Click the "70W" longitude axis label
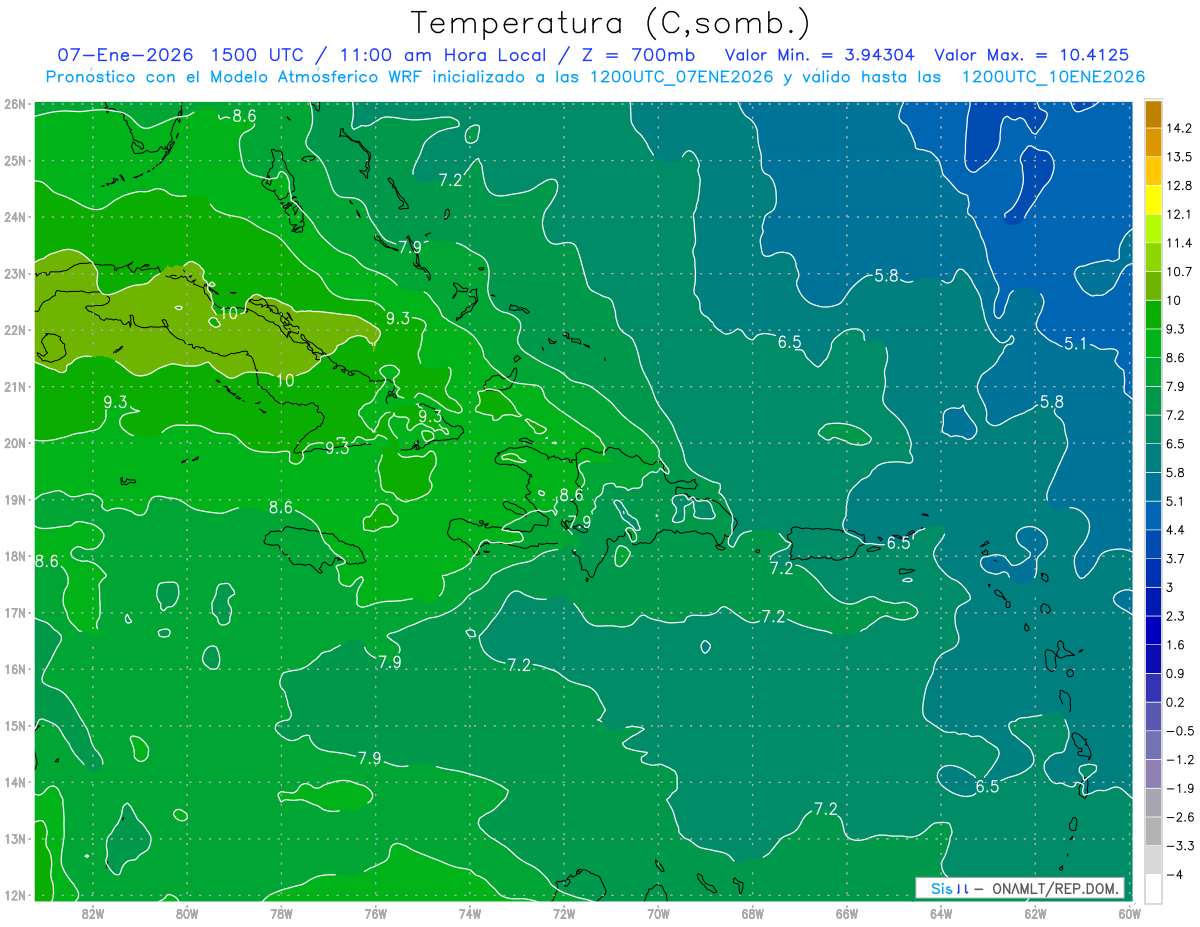Image resolution: width=1200 pixels, height=927 pixels. point(658,913)
